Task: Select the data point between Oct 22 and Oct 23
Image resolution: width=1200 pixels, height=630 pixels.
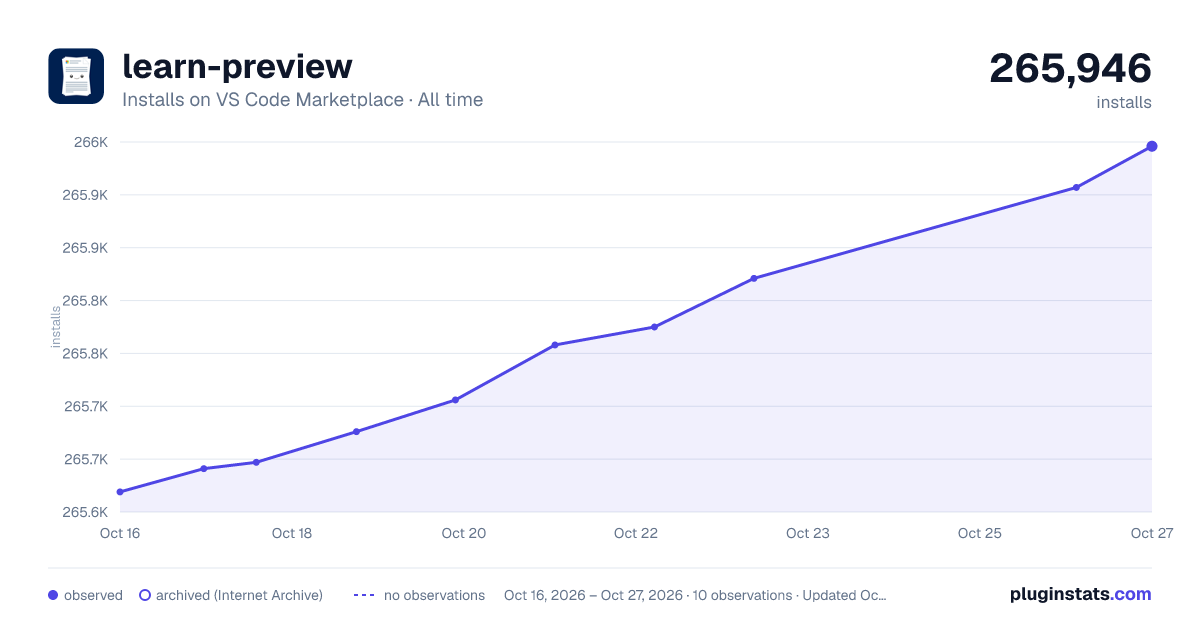Action: point(754,278)
